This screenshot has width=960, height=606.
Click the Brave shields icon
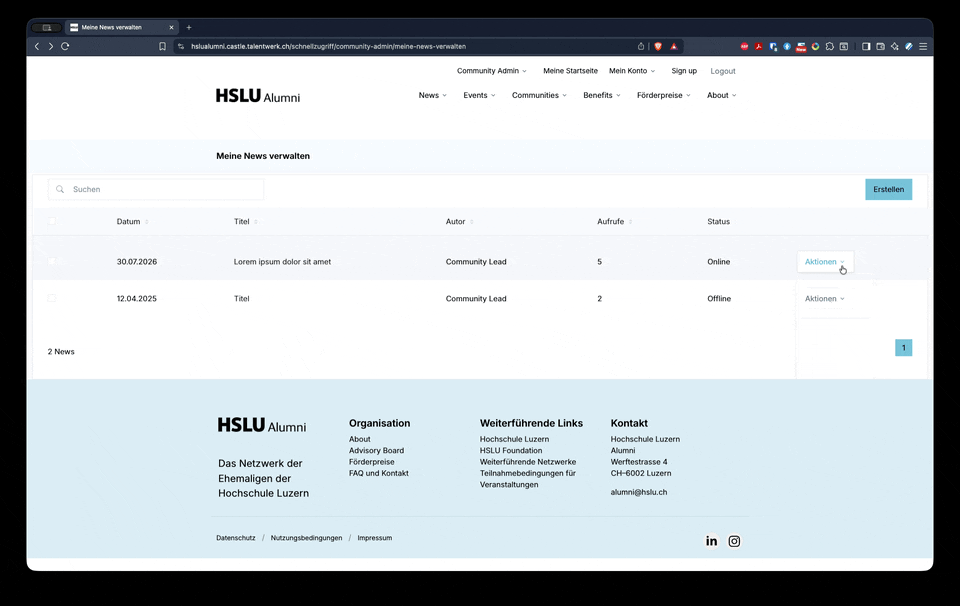click(657, 46)
